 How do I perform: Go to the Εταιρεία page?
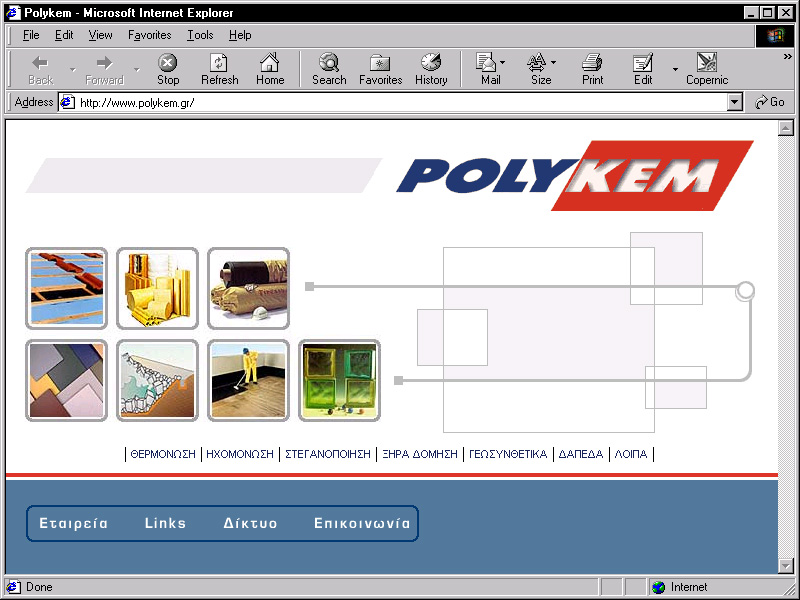(x=73, y=523)
